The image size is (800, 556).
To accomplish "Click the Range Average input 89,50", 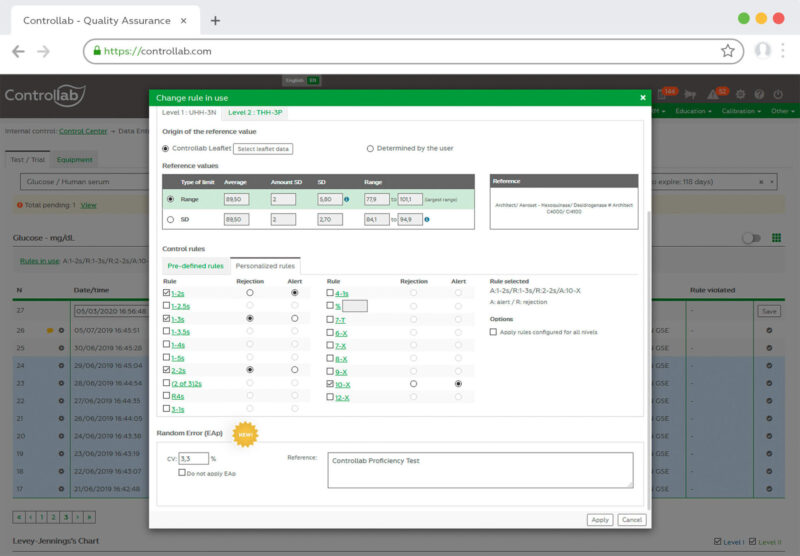I will [236, 199].
